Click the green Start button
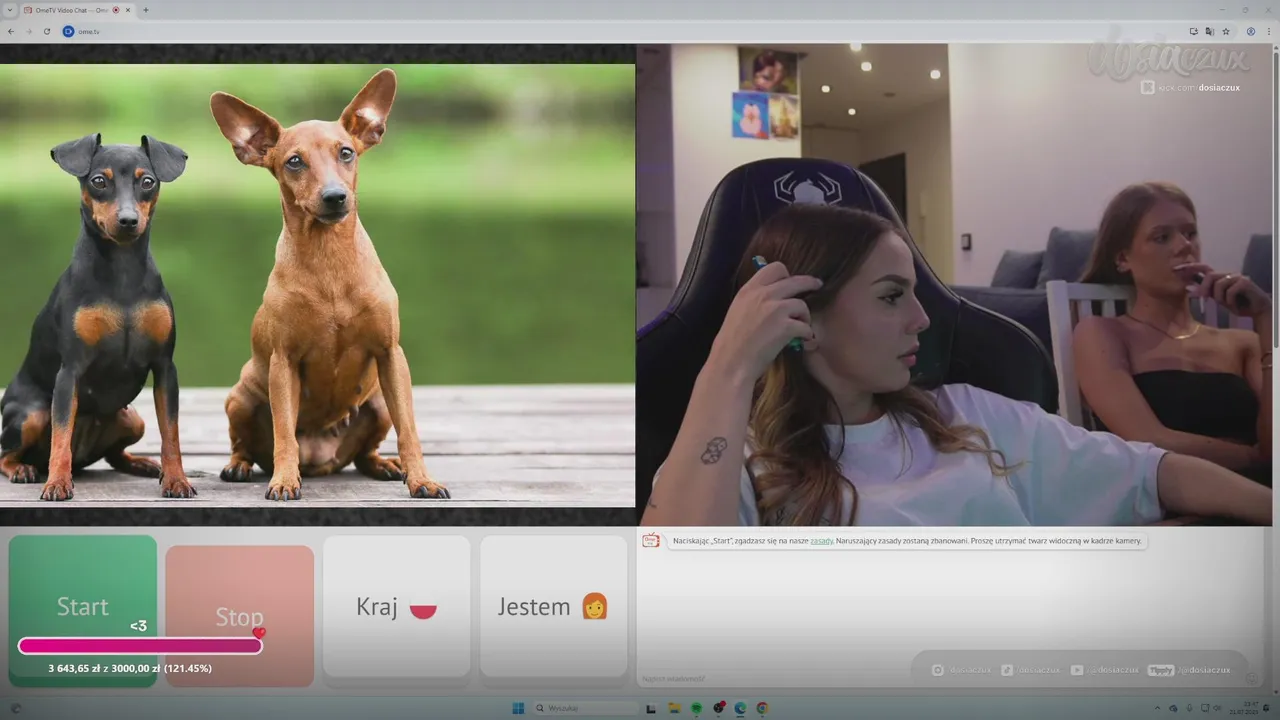The height and width of the screenshot is (720, 1280). (83, 610)
